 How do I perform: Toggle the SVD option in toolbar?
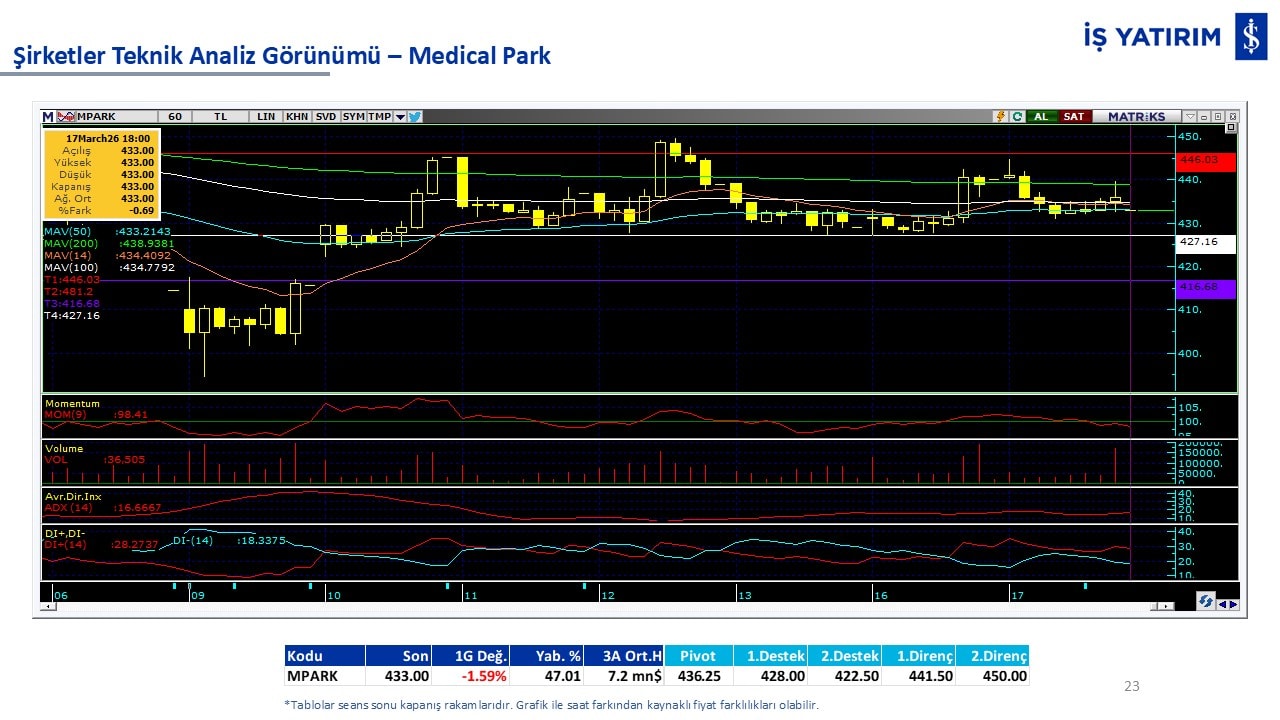pos(326,117)
